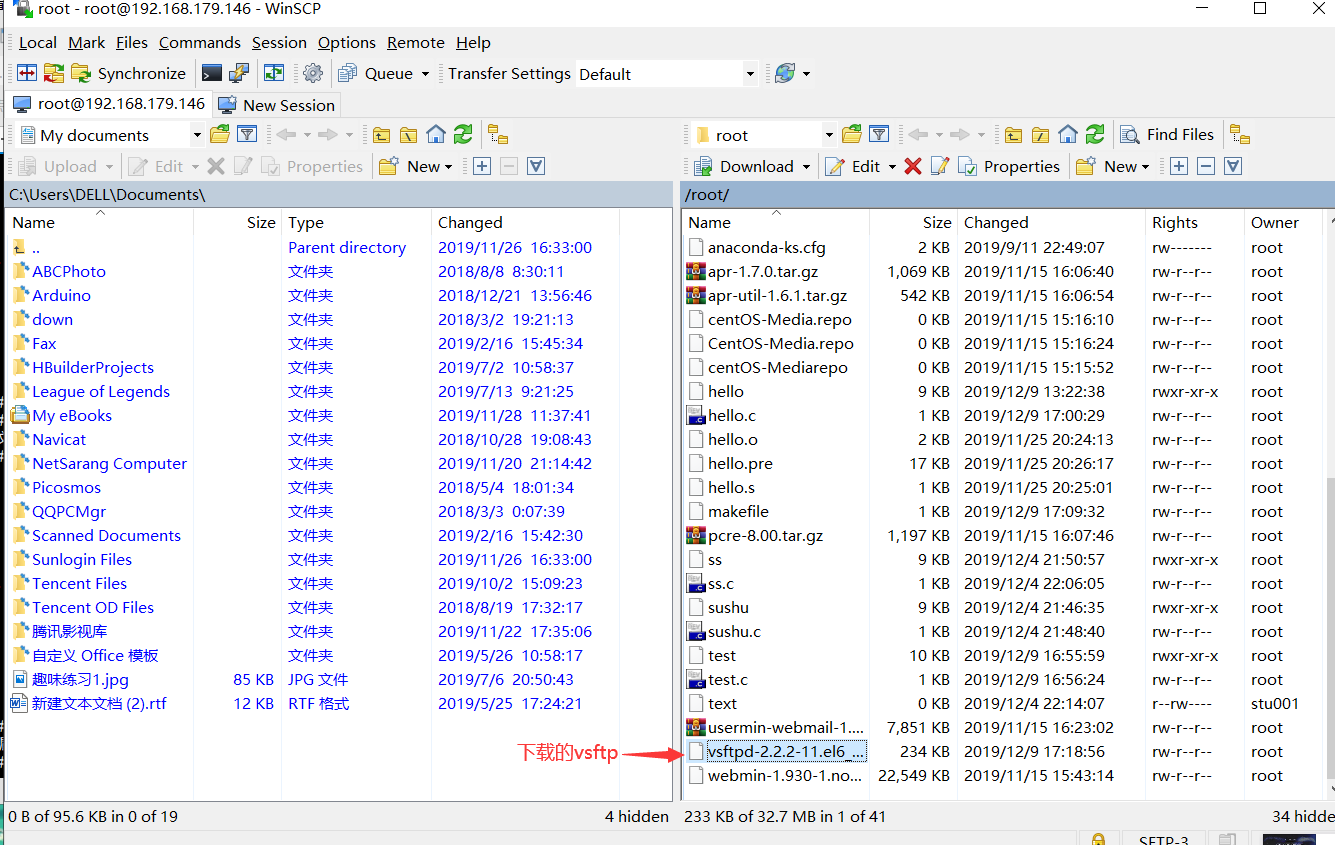Switch to the New Session tab
The image size is (1335, 845).
point(276,105)
